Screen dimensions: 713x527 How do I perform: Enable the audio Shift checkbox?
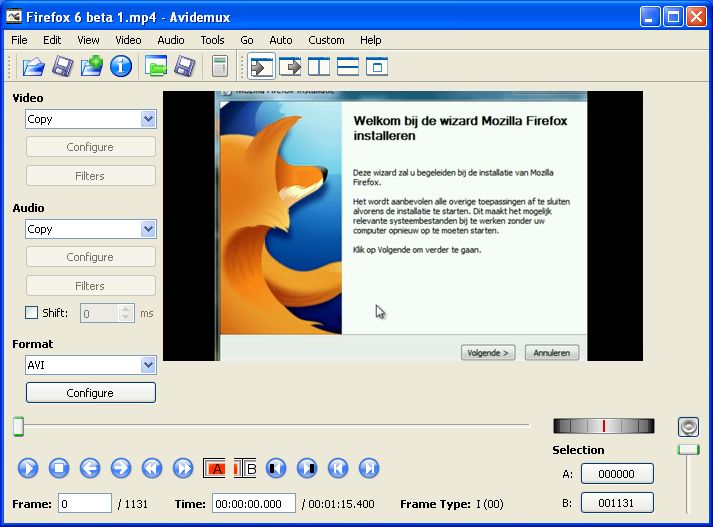(x=31, y=313)
